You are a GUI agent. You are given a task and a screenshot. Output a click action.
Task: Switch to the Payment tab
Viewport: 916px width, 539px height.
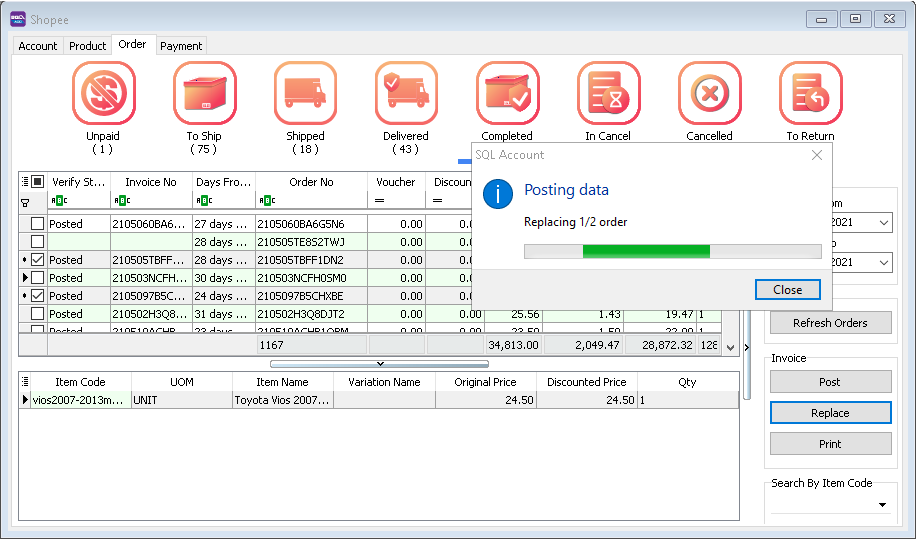point(181,46)
